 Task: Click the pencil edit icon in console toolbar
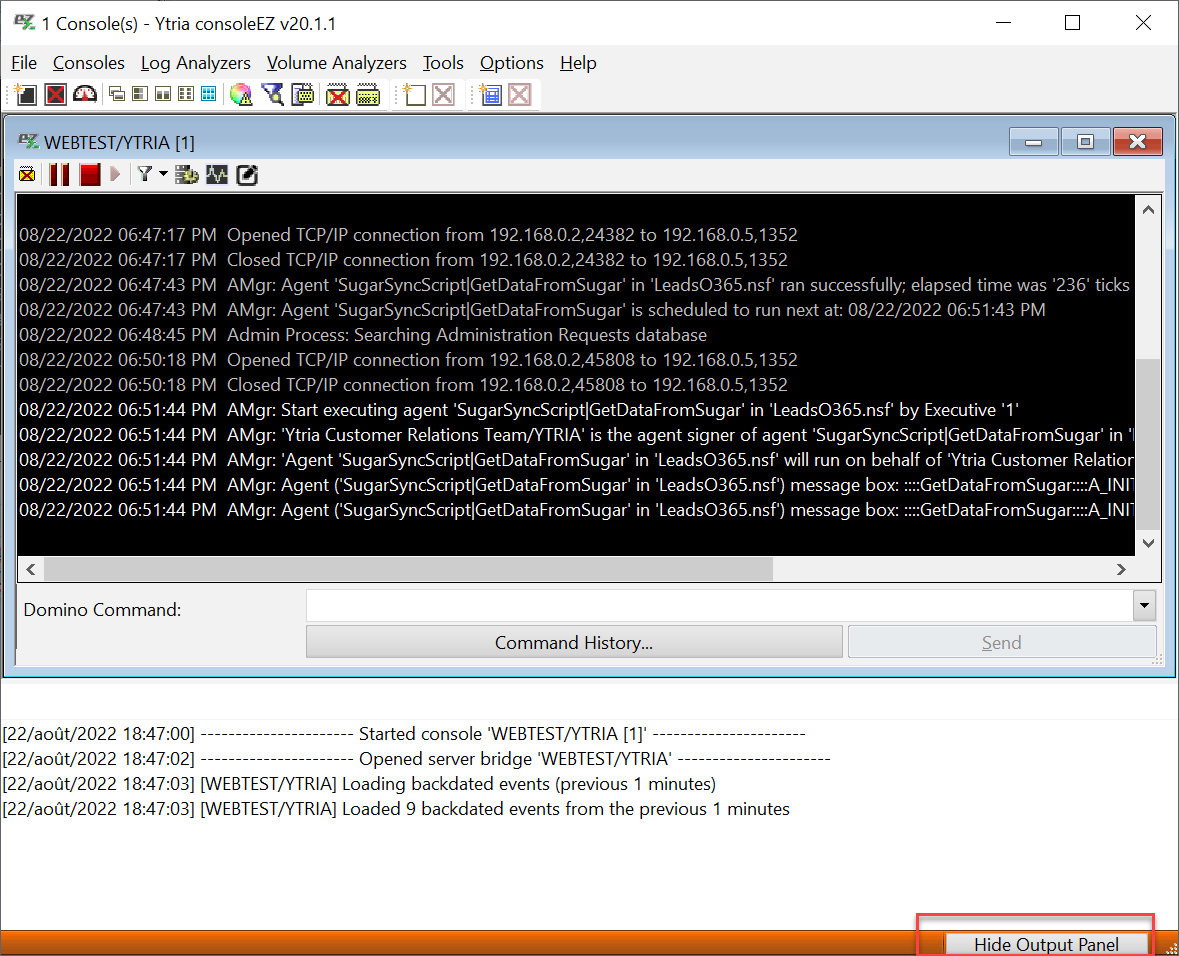pyautogui.click(x=247, y=175)
